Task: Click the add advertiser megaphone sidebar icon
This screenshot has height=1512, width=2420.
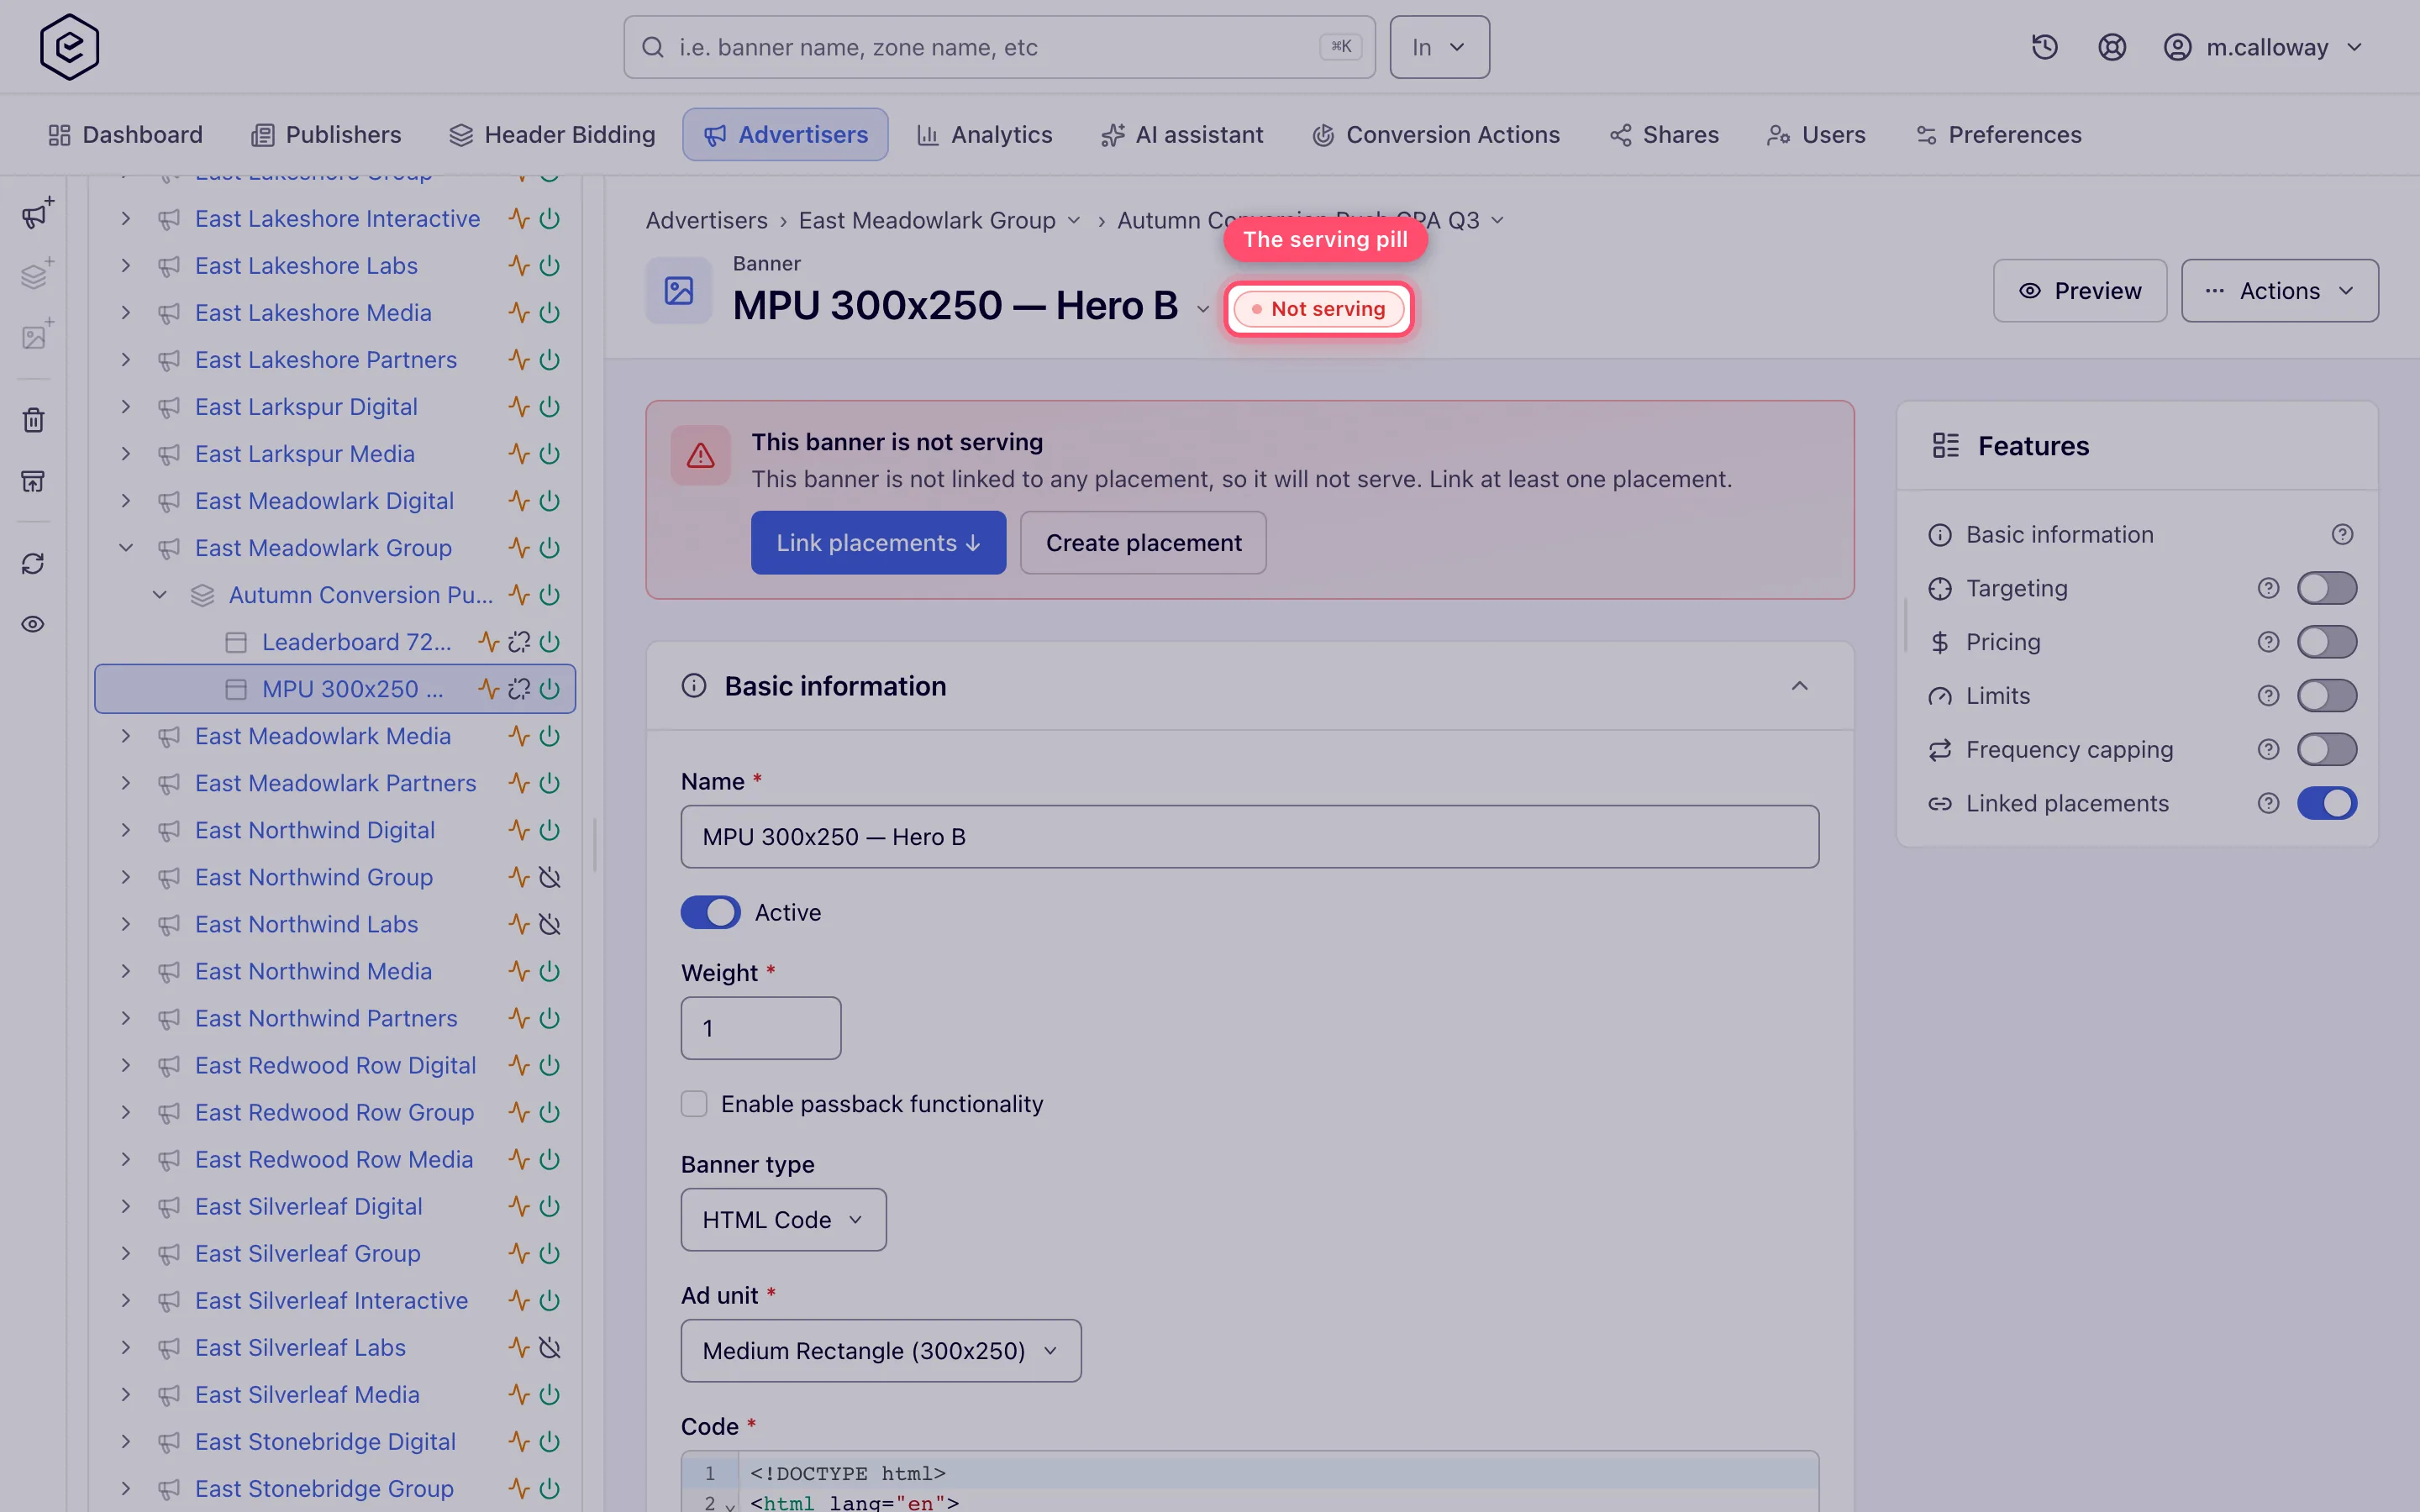Action: (37, 213)
